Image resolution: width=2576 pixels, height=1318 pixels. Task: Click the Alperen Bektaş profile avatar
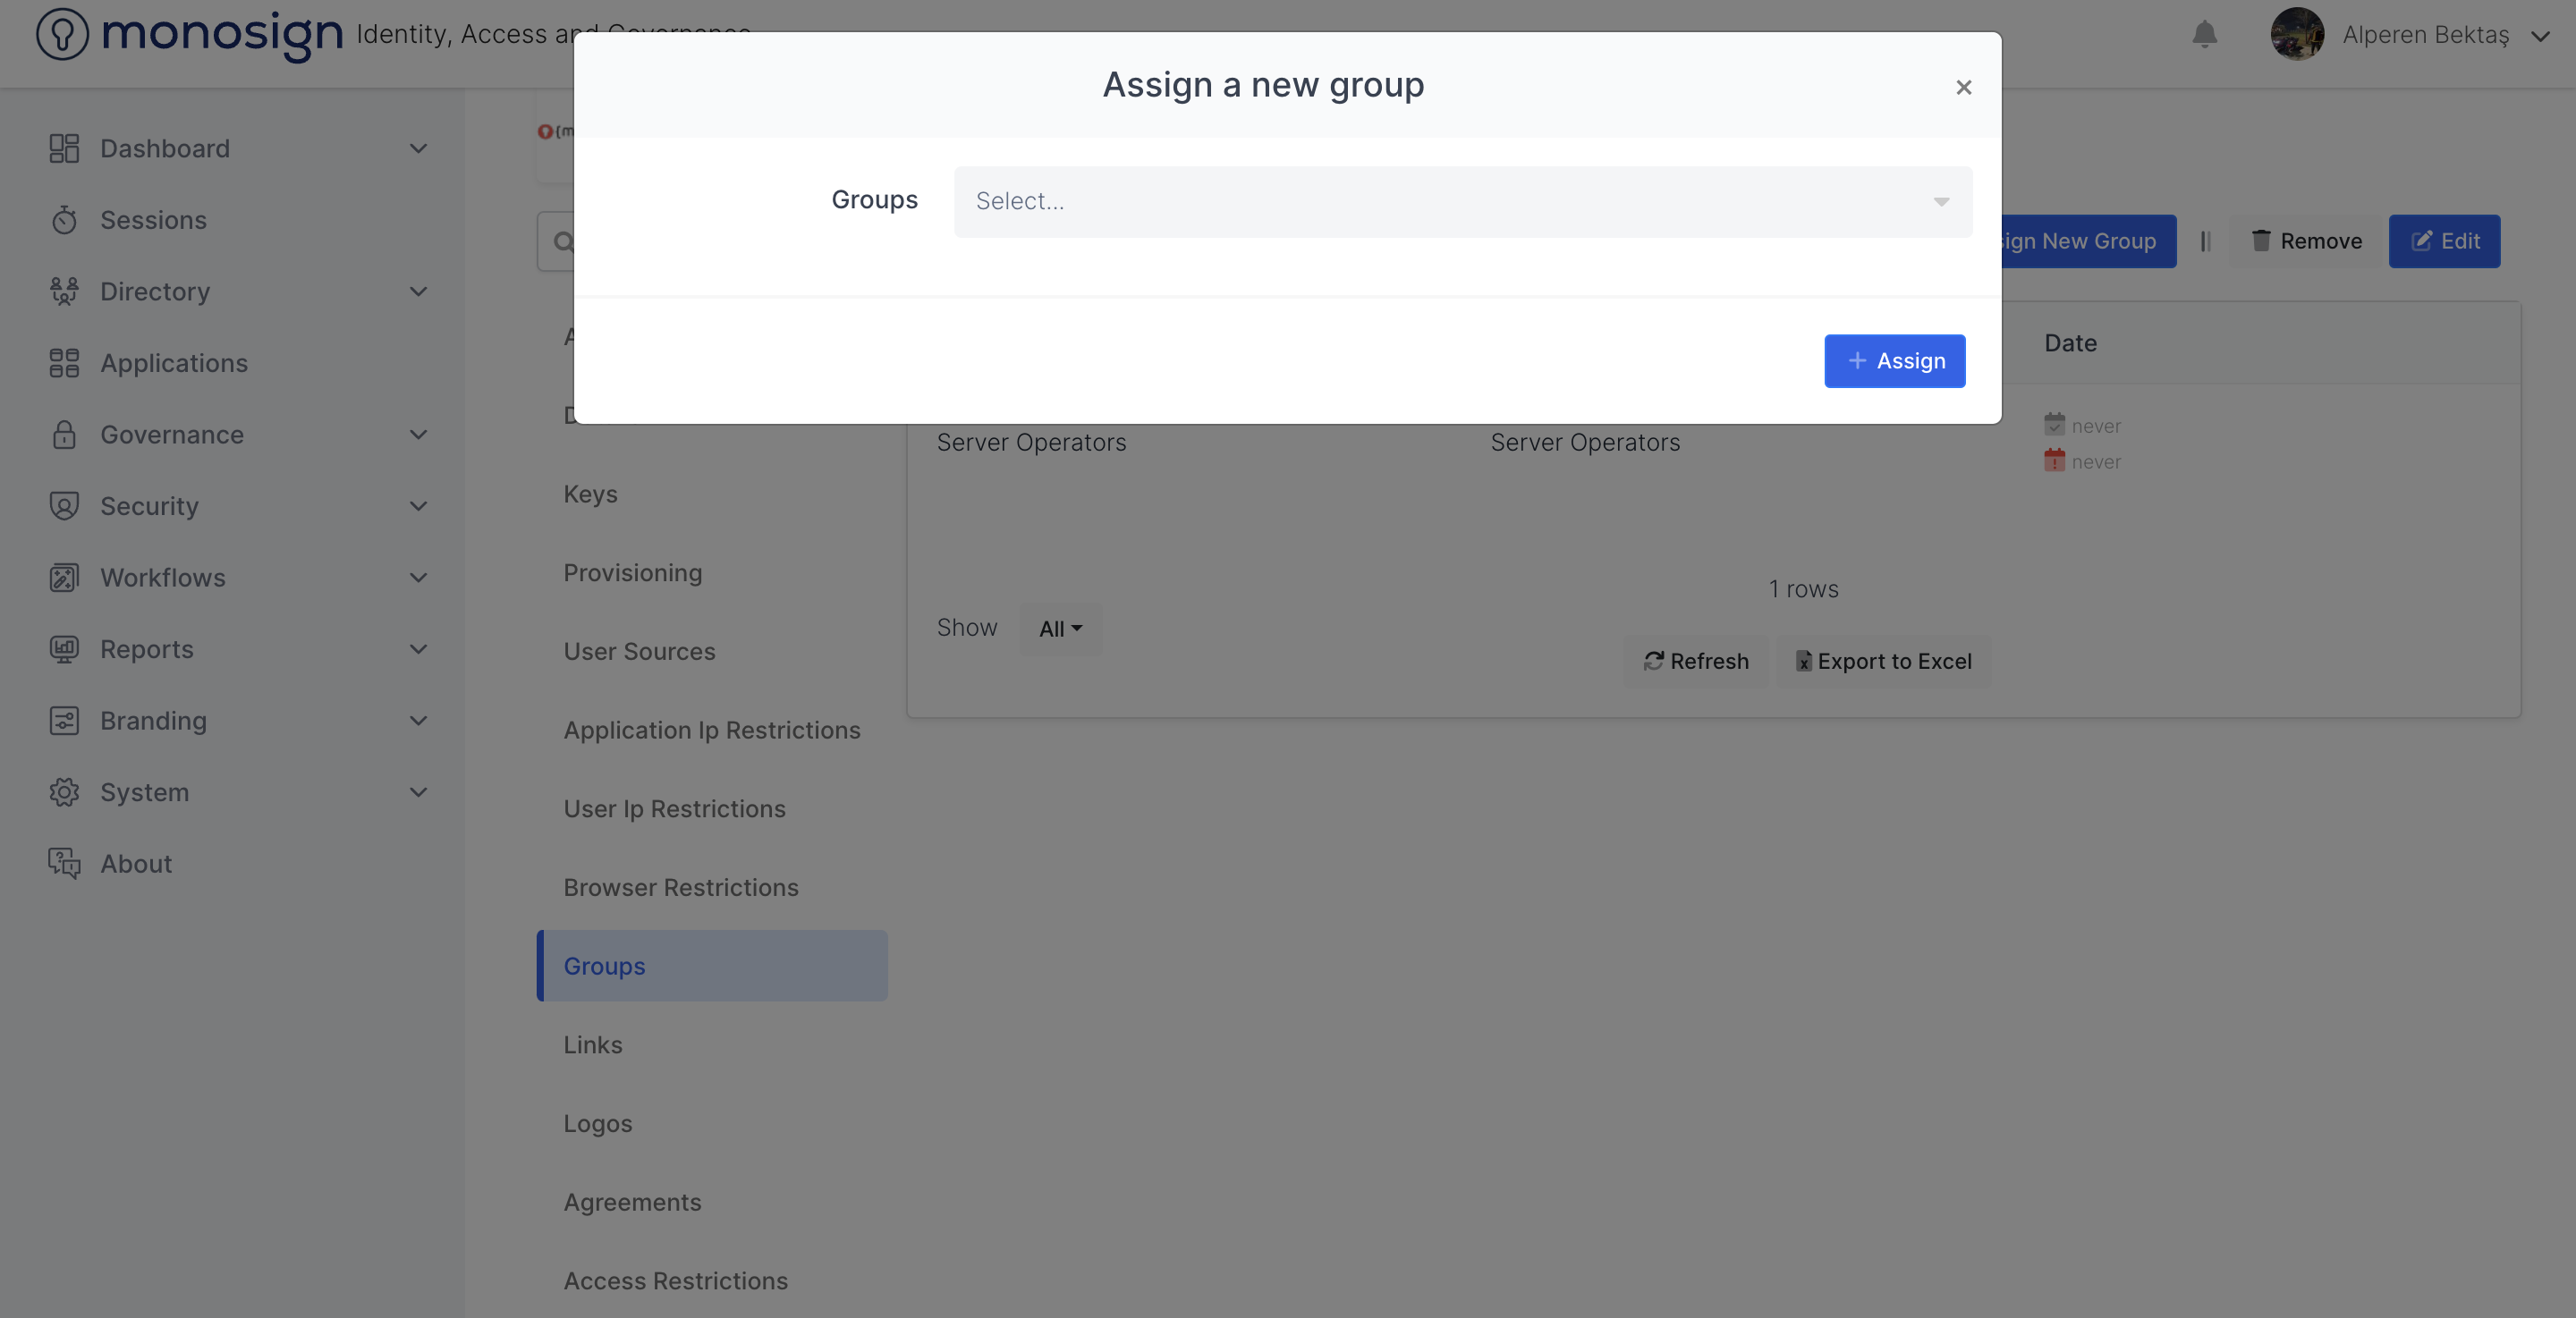2296,35
